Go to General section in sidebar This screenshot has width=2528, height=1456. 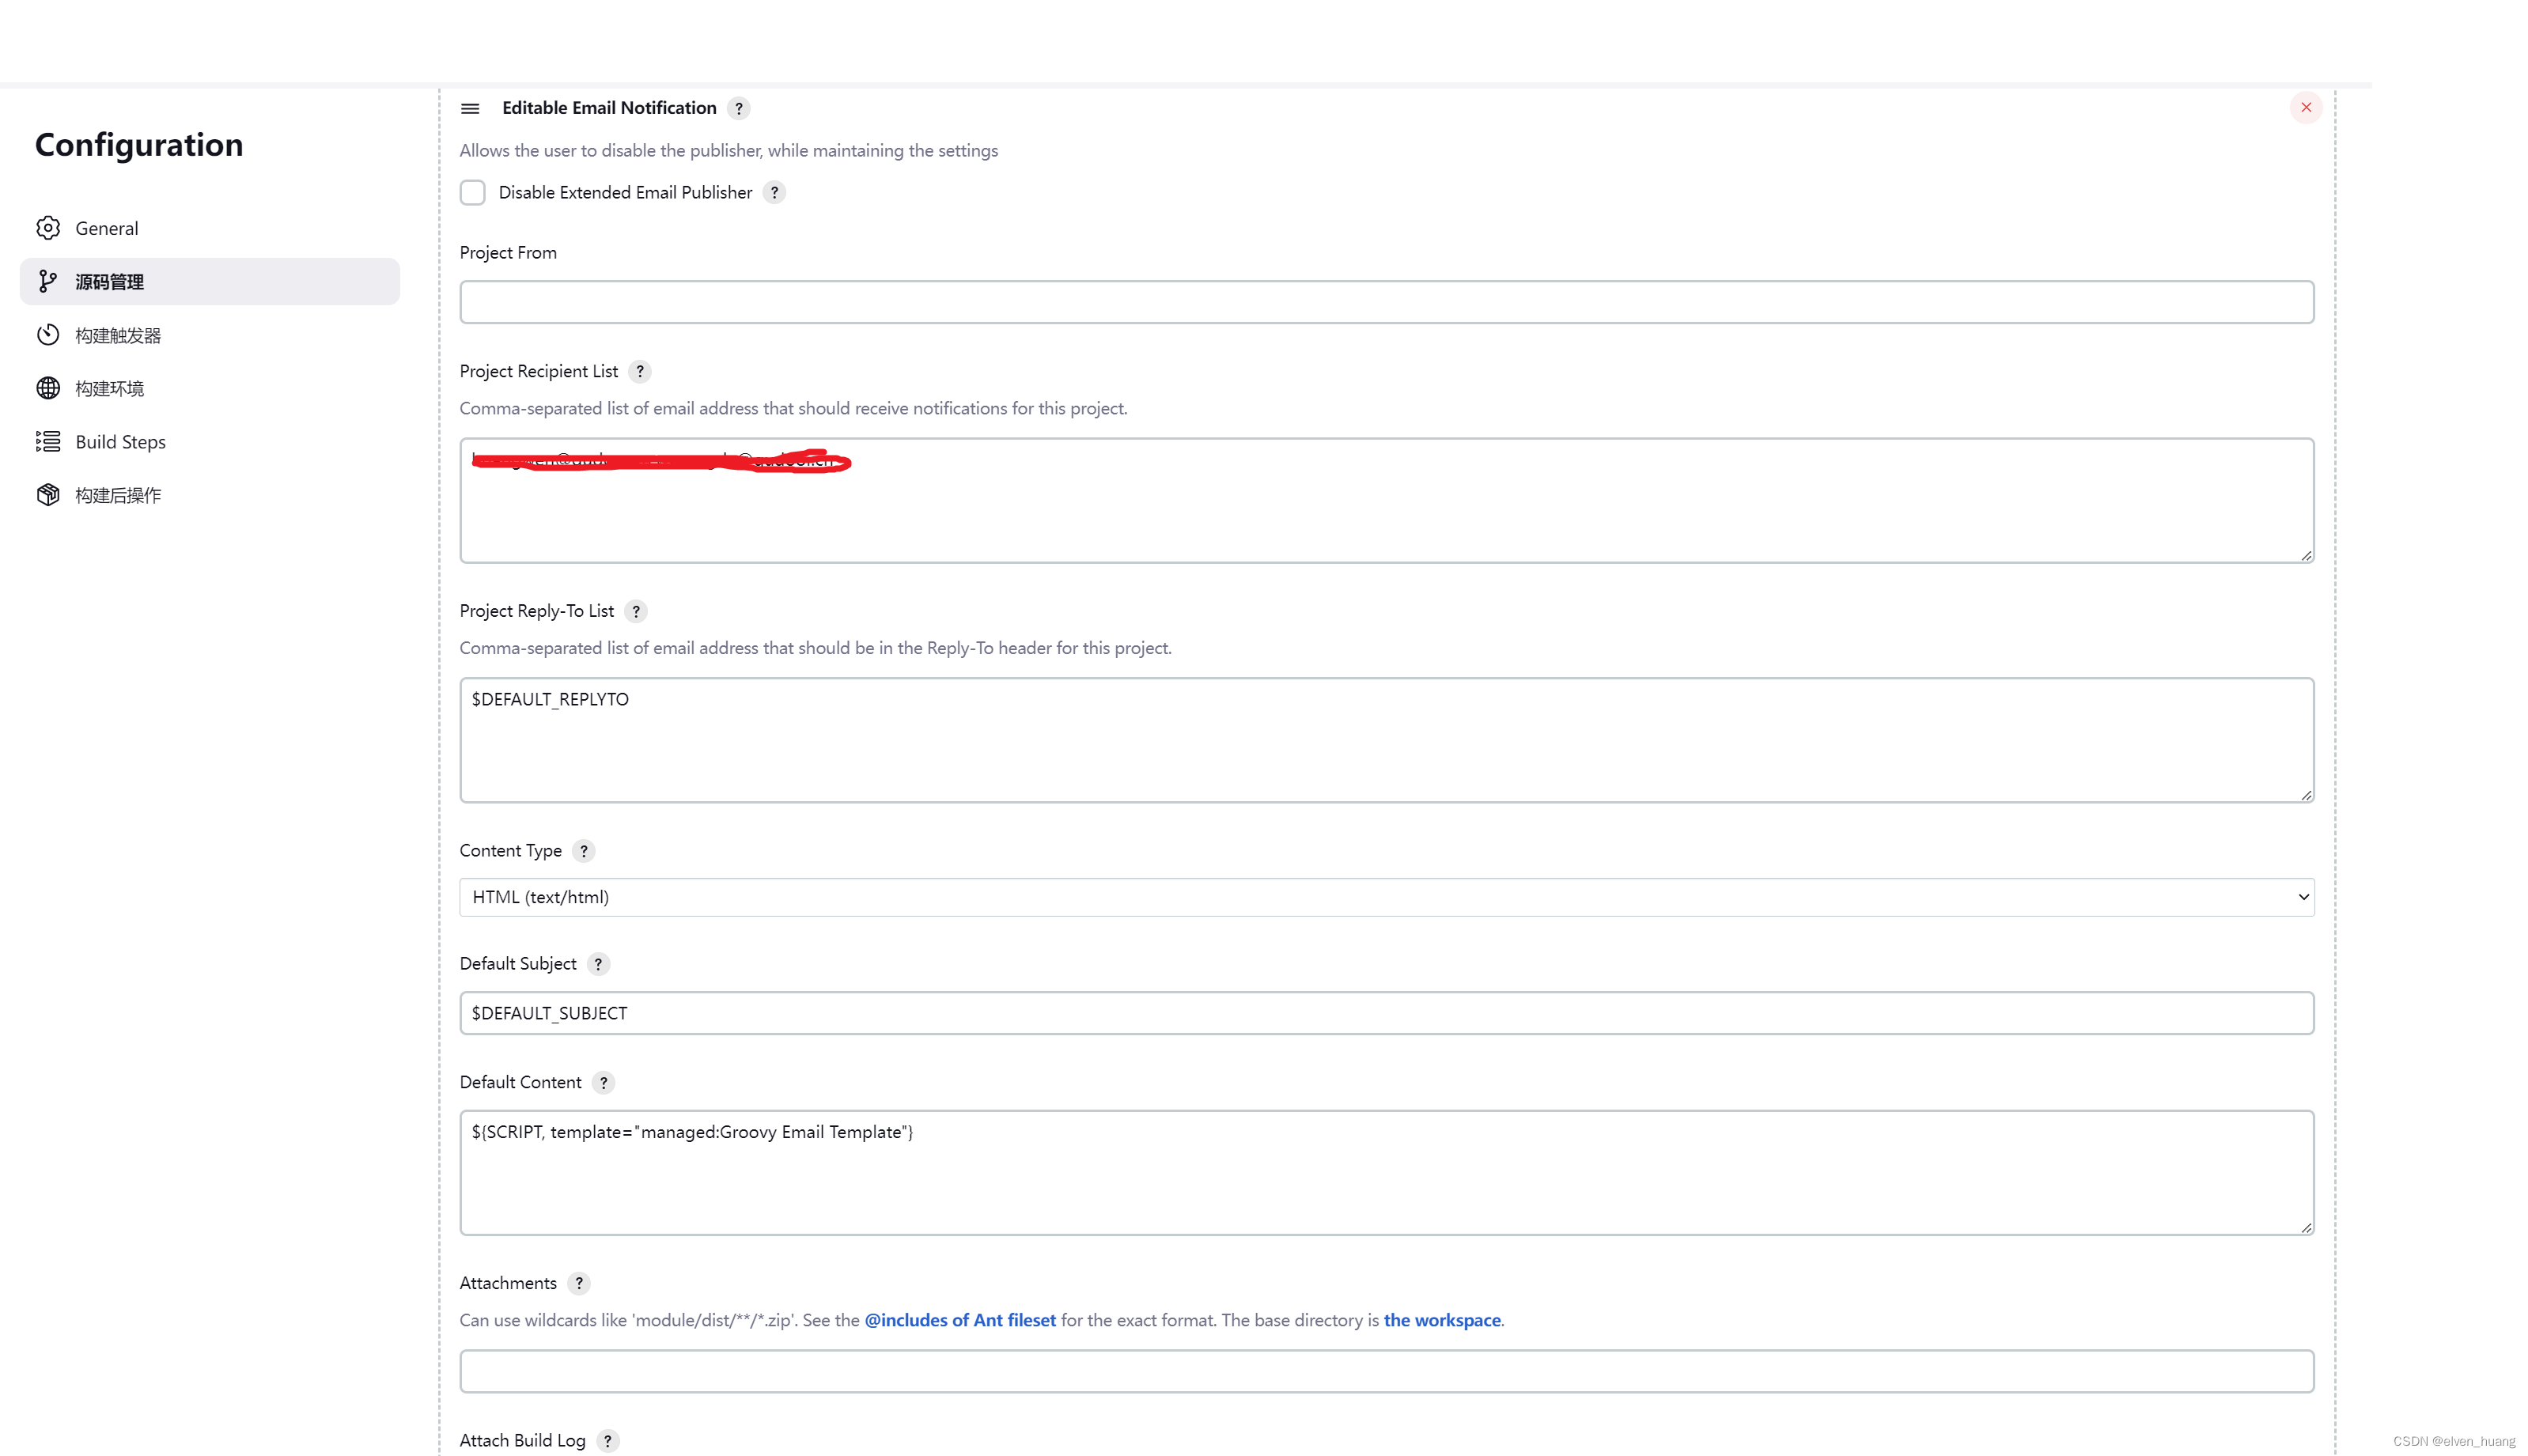click(107, 228)
